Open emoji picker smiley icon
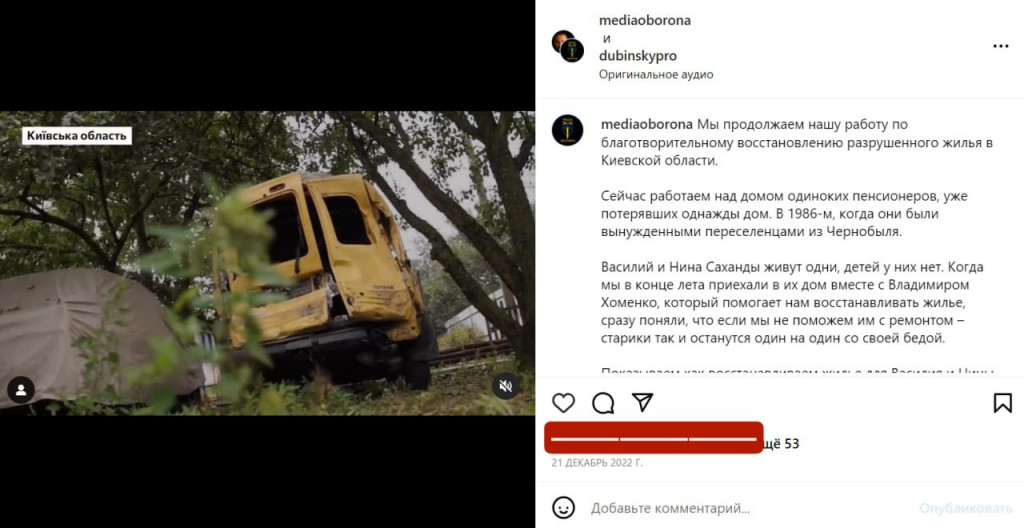Image resolution: width=1024 pixels, height=528 pixels. coord(563,508)
